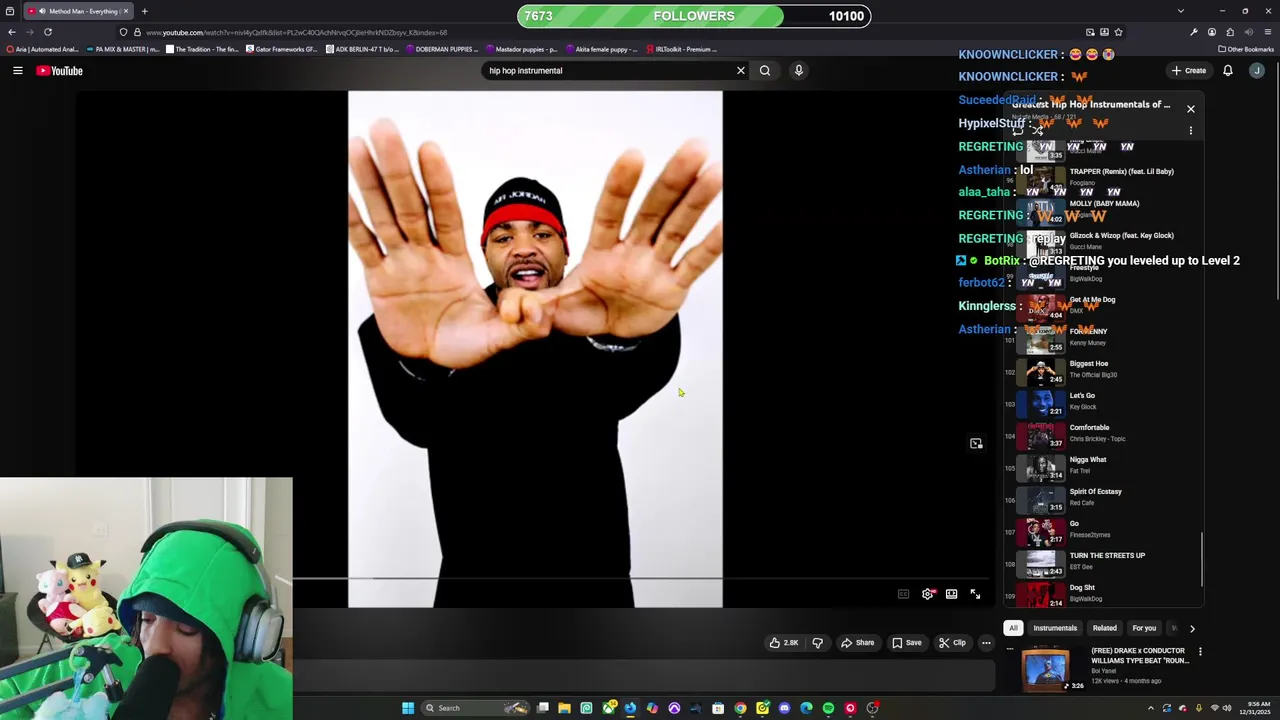Open playlist options three-dot menu
The width and height of the screenshot is (1280, 720).
pyautogui.click(x=1191, y=131)
